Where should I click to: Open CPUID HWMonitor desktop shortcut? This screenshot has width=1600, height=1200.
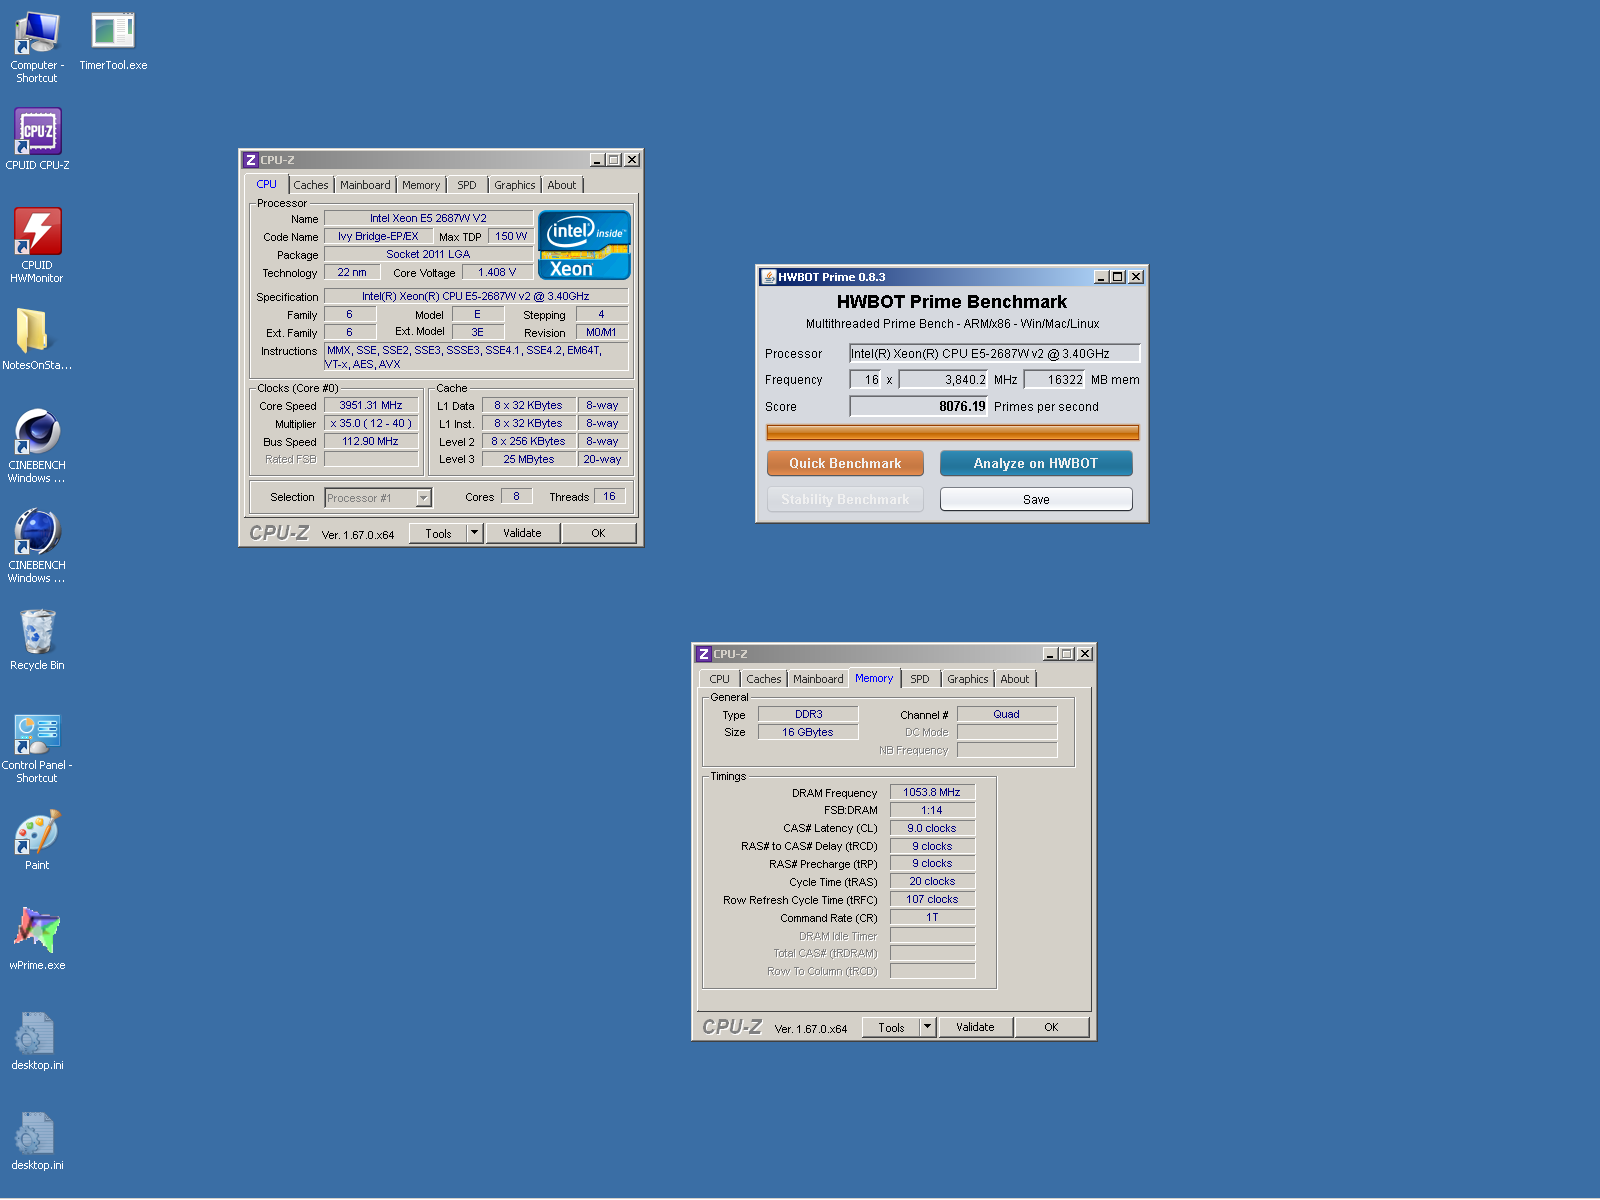pos(37,245)
